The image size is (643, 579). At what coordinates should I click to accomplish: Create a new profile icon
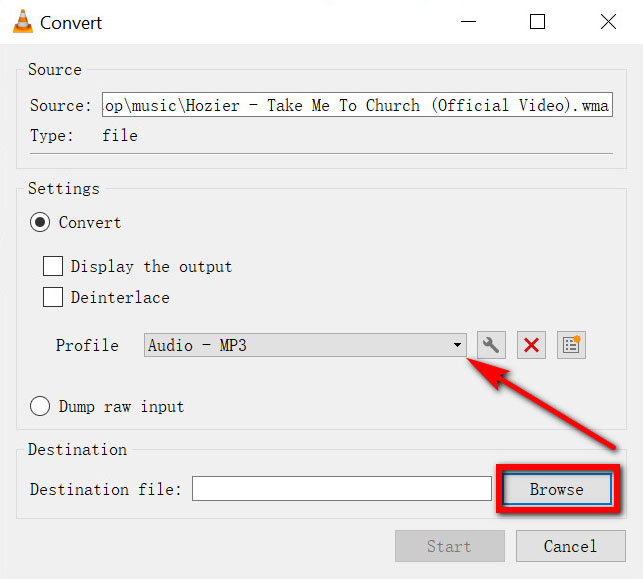[x=571, y=345]
